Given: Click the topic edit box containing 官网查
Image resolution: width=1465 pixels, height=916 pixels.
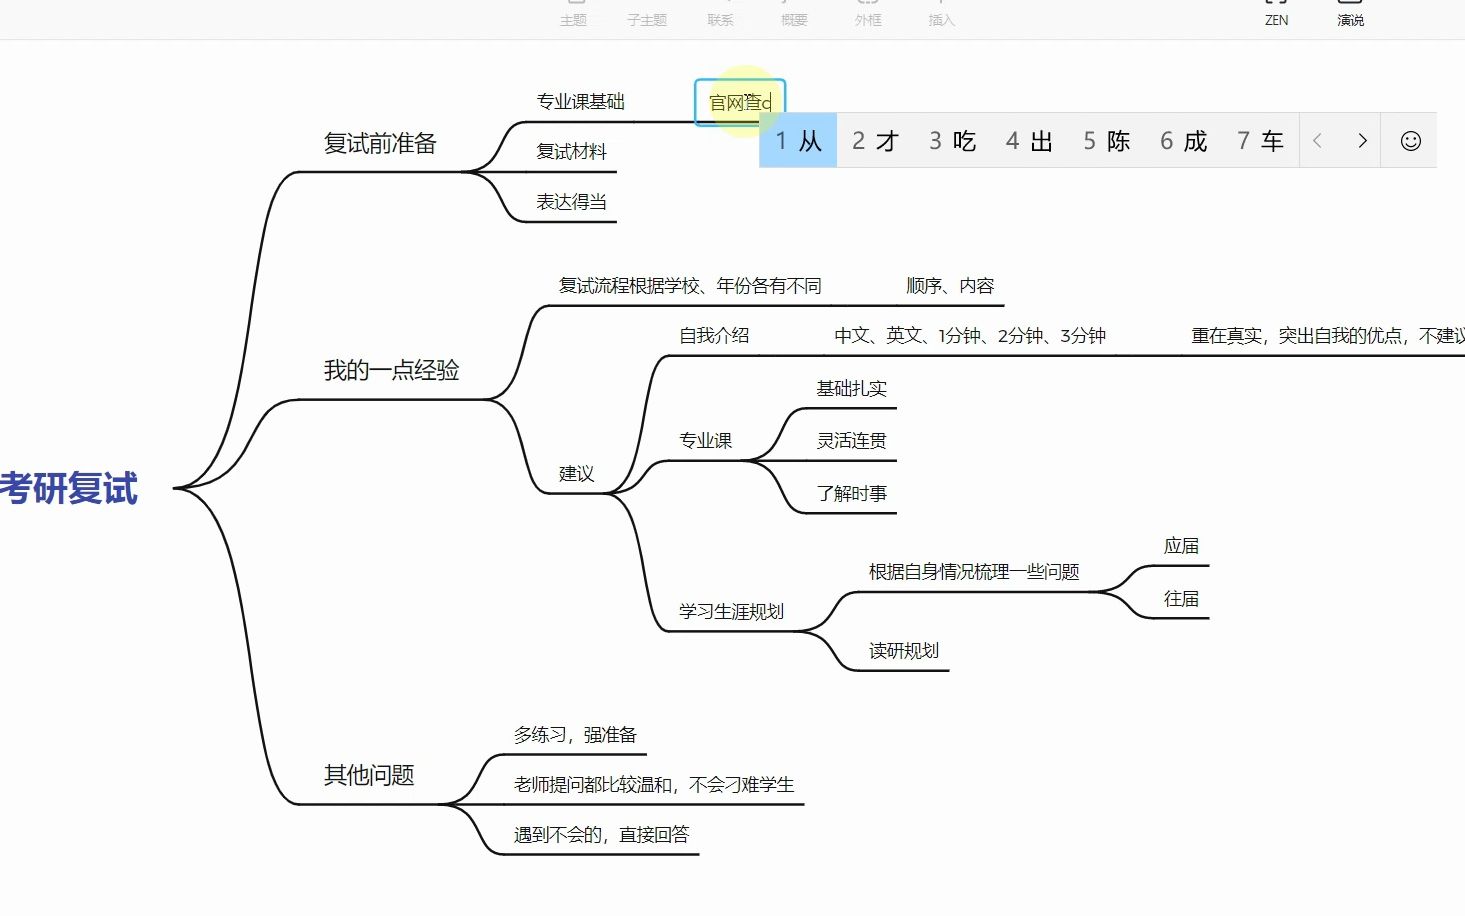Looking at the screenshot, I should (740, 102).
